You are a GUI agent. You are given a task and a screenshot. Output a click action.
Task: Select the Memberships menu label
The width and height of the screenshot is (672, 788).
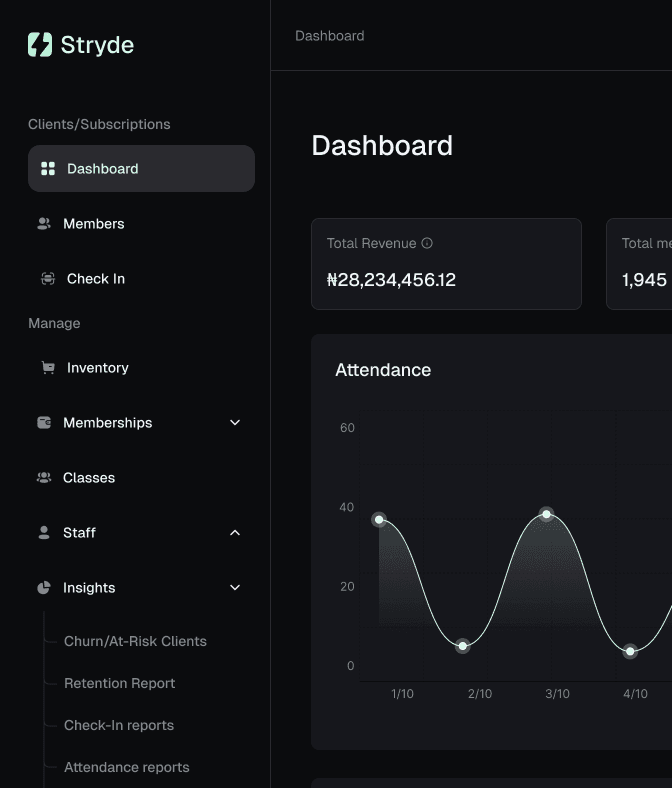[x=108, y=423]
